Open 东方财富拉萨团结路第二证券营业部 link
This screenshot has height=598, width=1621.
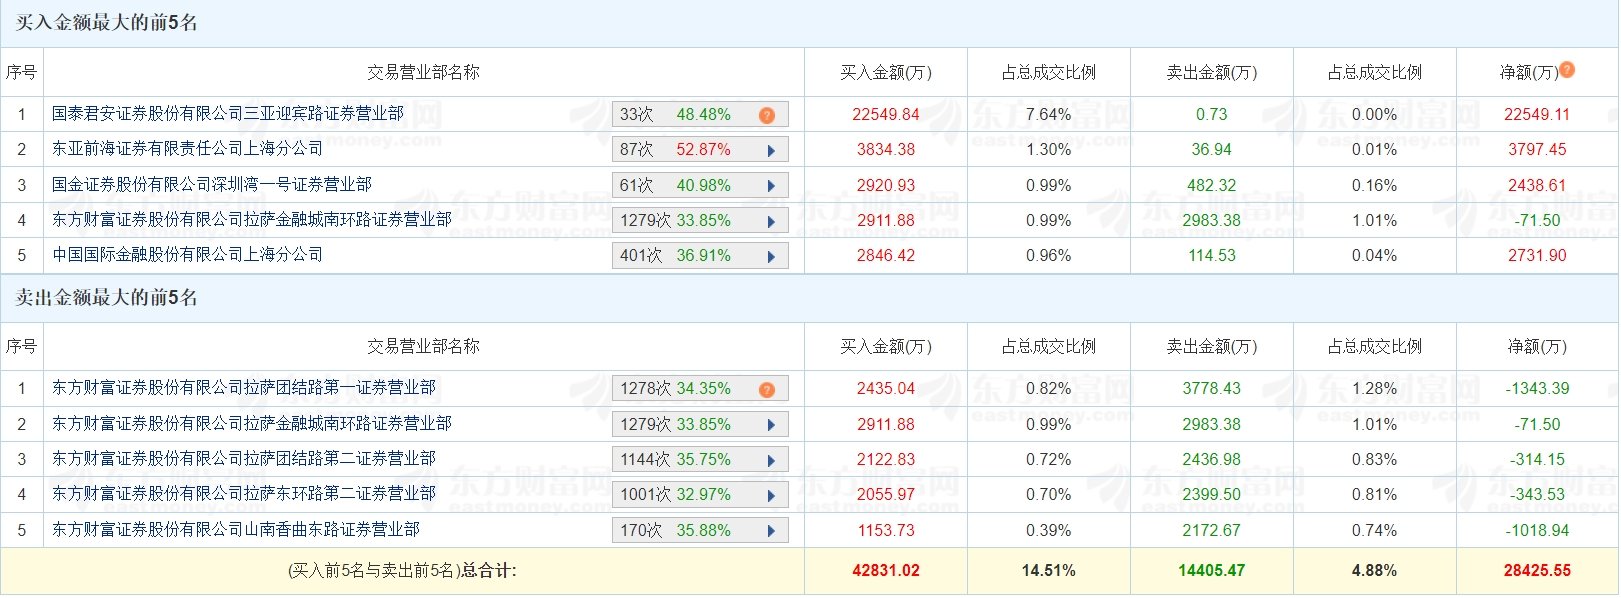(244, 459)
